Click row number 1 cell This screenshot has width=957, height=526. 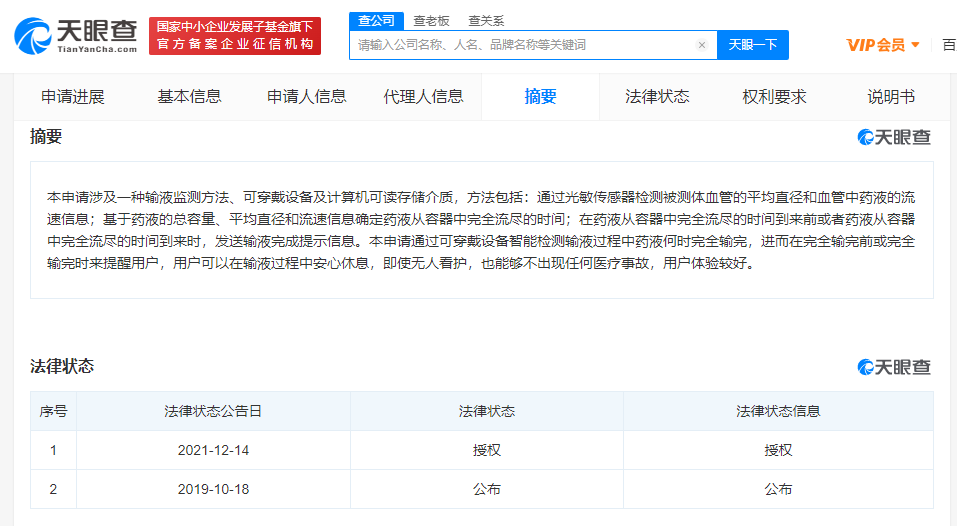pyautogui.click(x=53, y=450)
